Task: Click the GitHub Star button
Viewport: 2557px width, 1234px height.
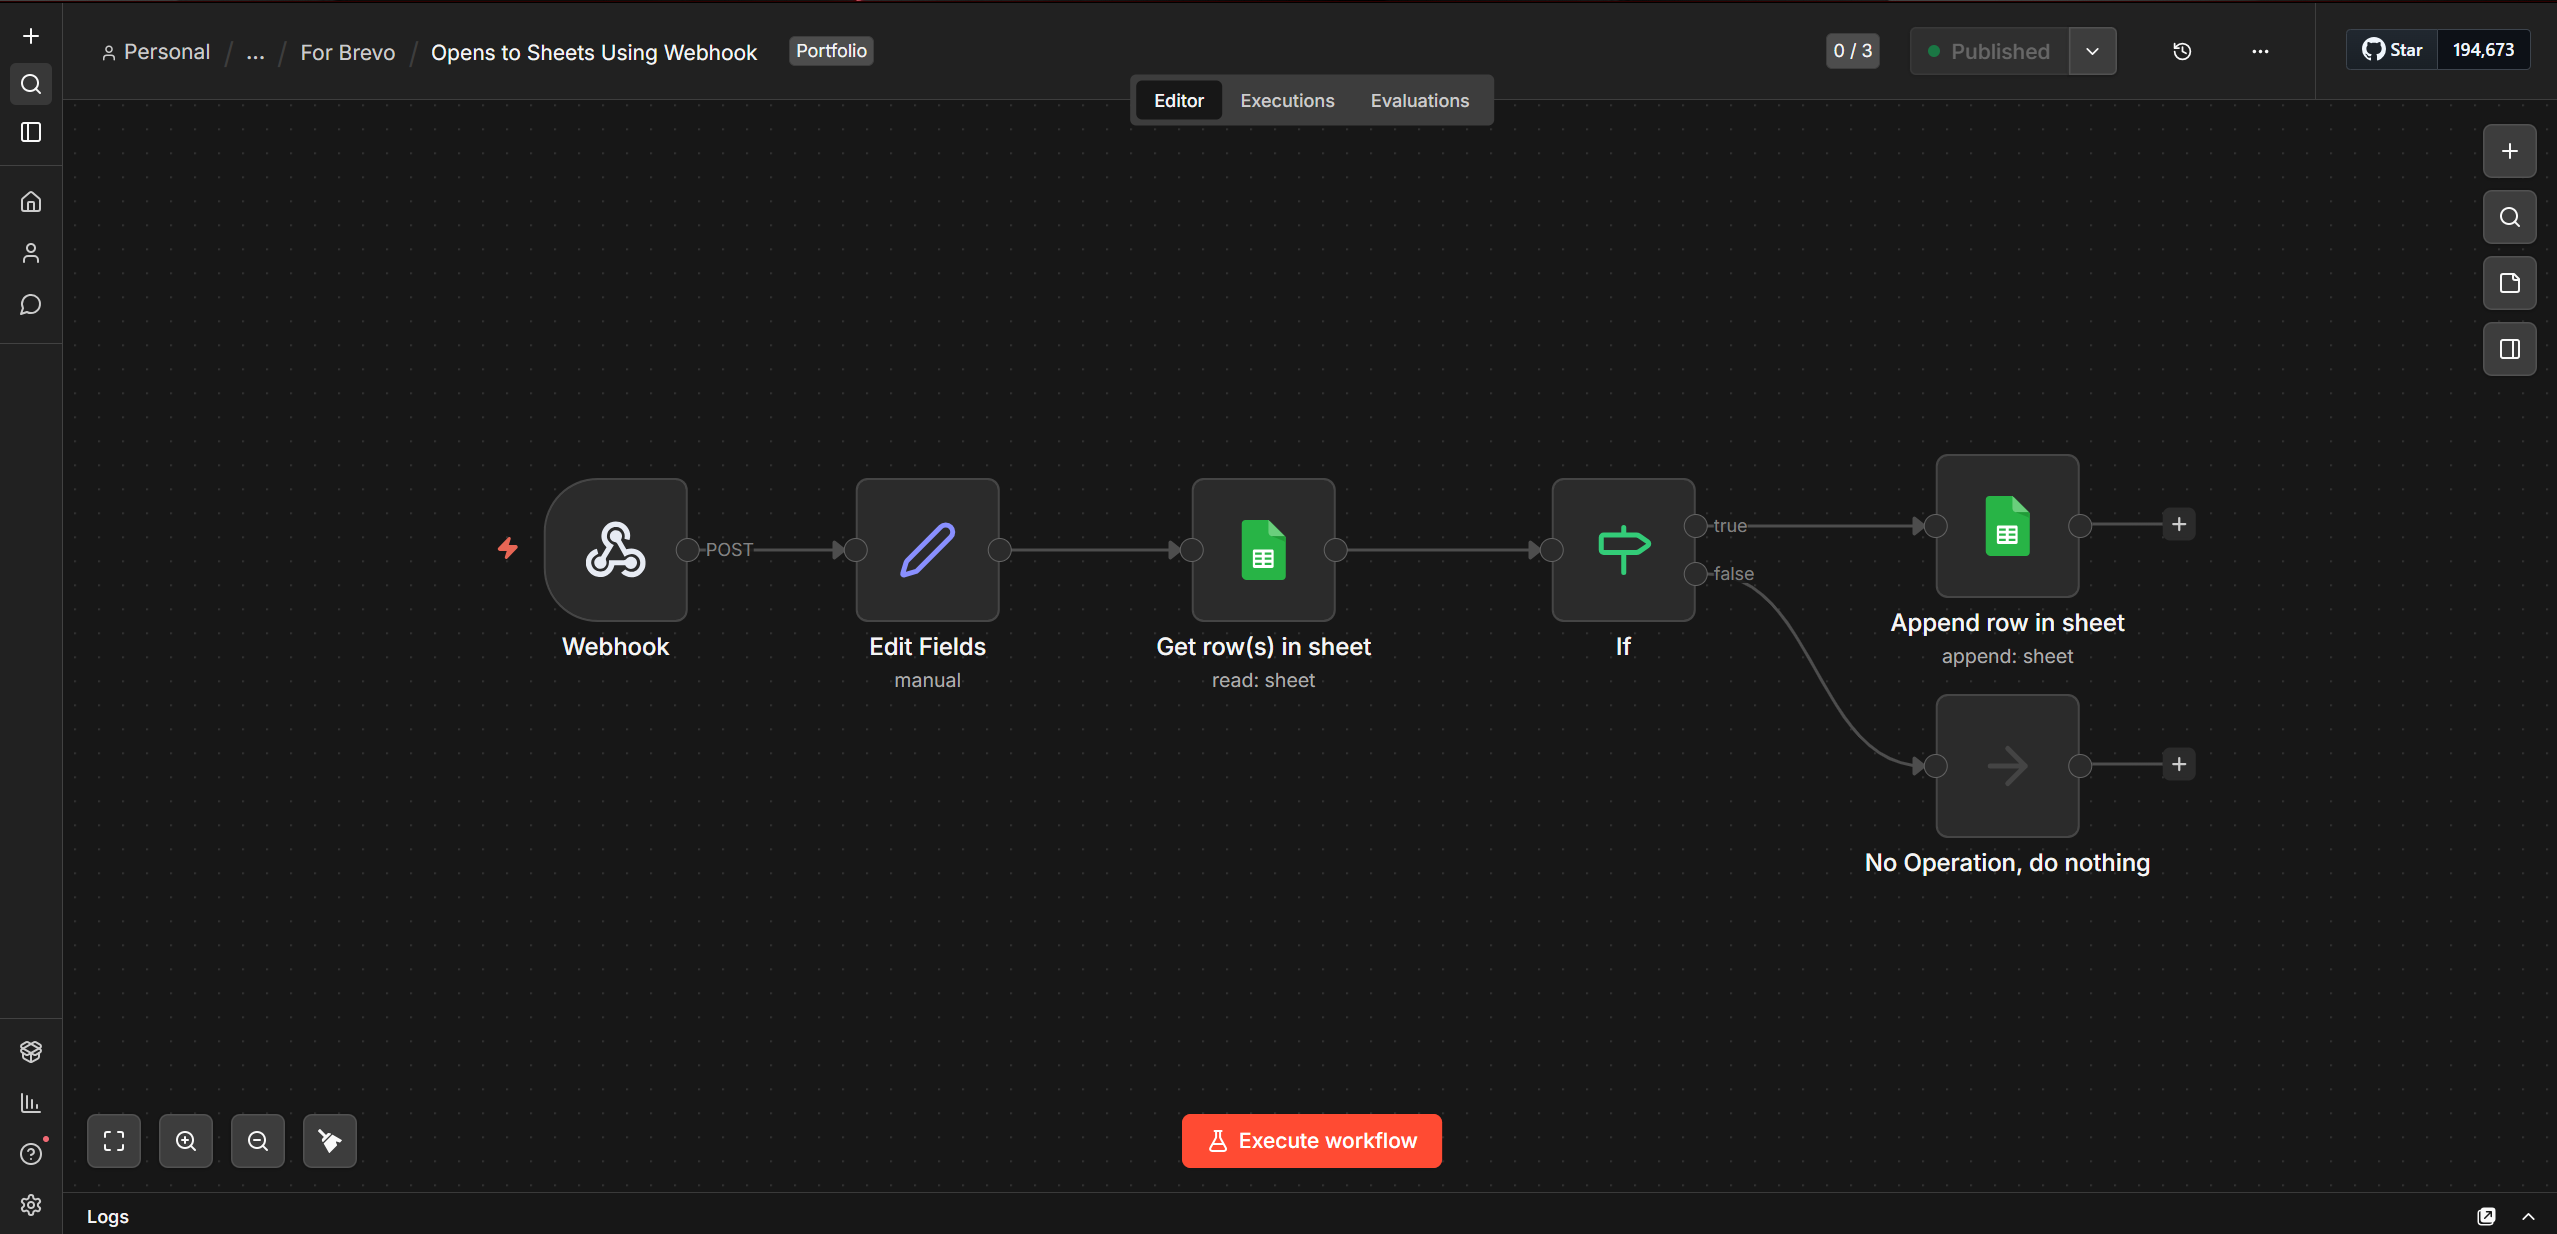Action: 2392,50
